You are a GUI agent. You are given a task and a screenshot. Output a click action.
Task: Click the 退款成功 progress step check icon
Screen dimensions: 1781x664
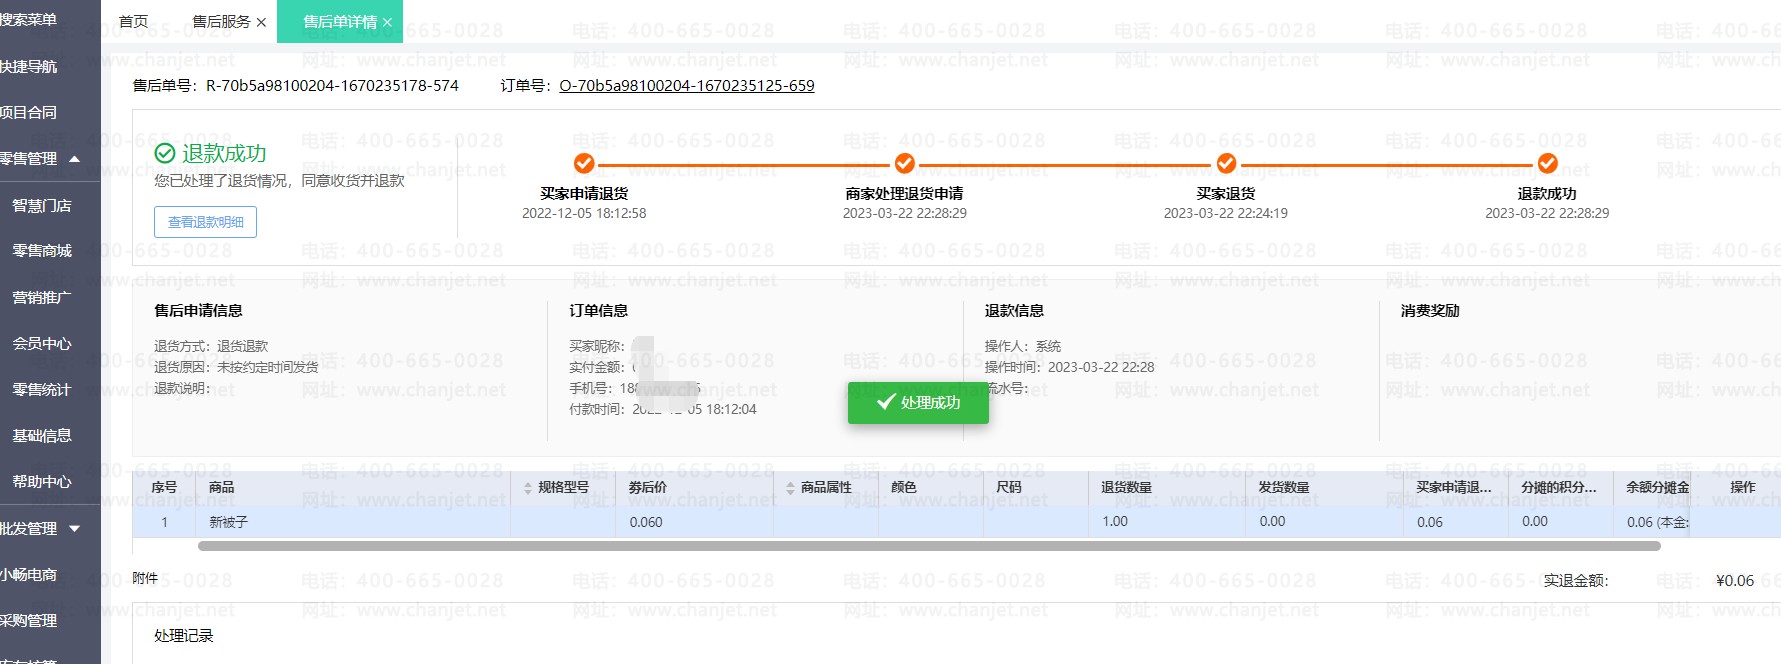pyautogui.click(x=1547, y=163)
